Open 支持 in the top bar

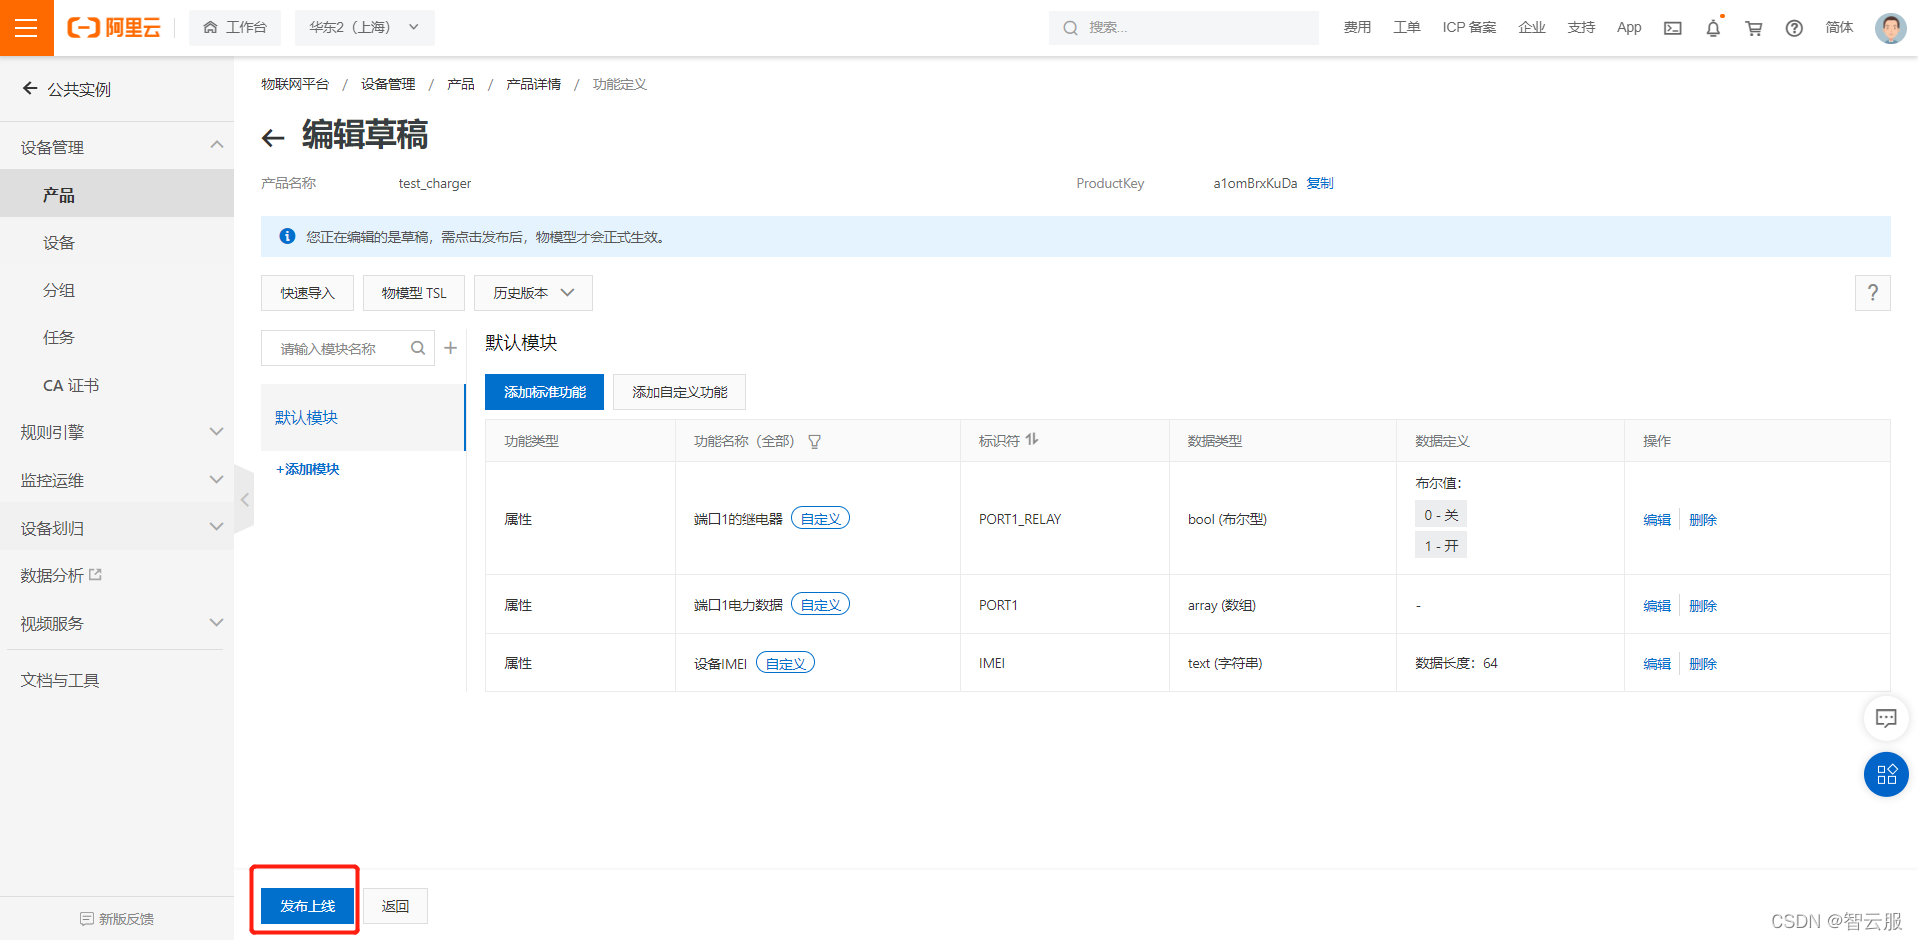point(1581,28)
